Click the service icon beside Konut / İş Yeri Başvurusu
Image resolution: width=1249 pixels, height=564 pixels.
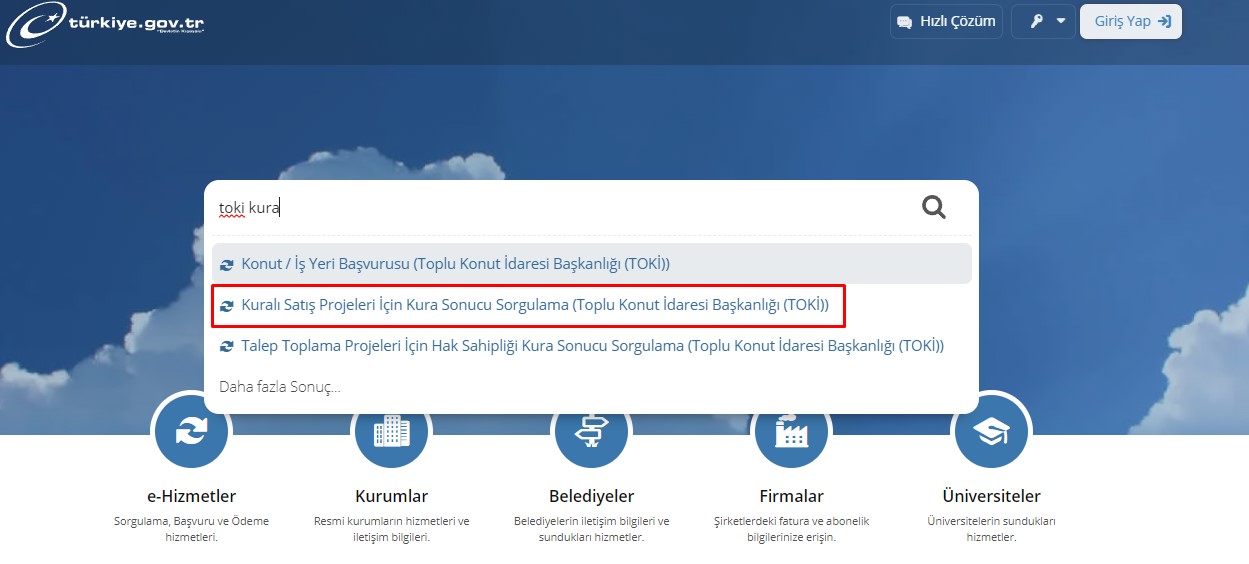pos(227,265)
